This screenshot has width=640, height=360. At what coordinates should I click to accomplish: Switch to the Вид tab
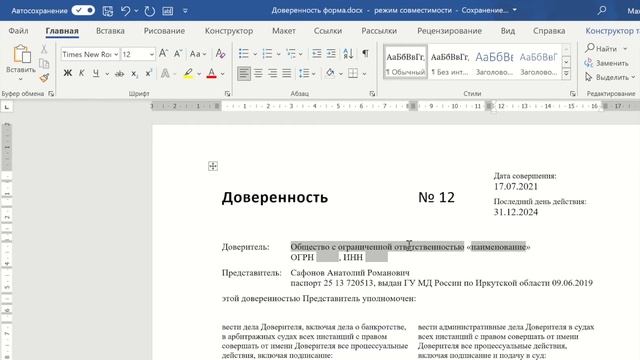click(x=508, y=31)
